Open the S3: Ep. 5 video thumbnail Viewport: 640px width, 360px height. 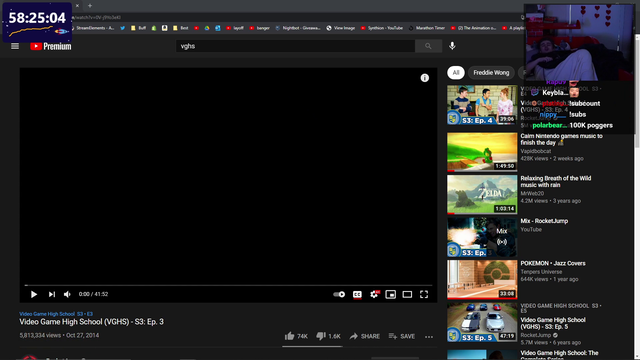click(x=482, y=322)
